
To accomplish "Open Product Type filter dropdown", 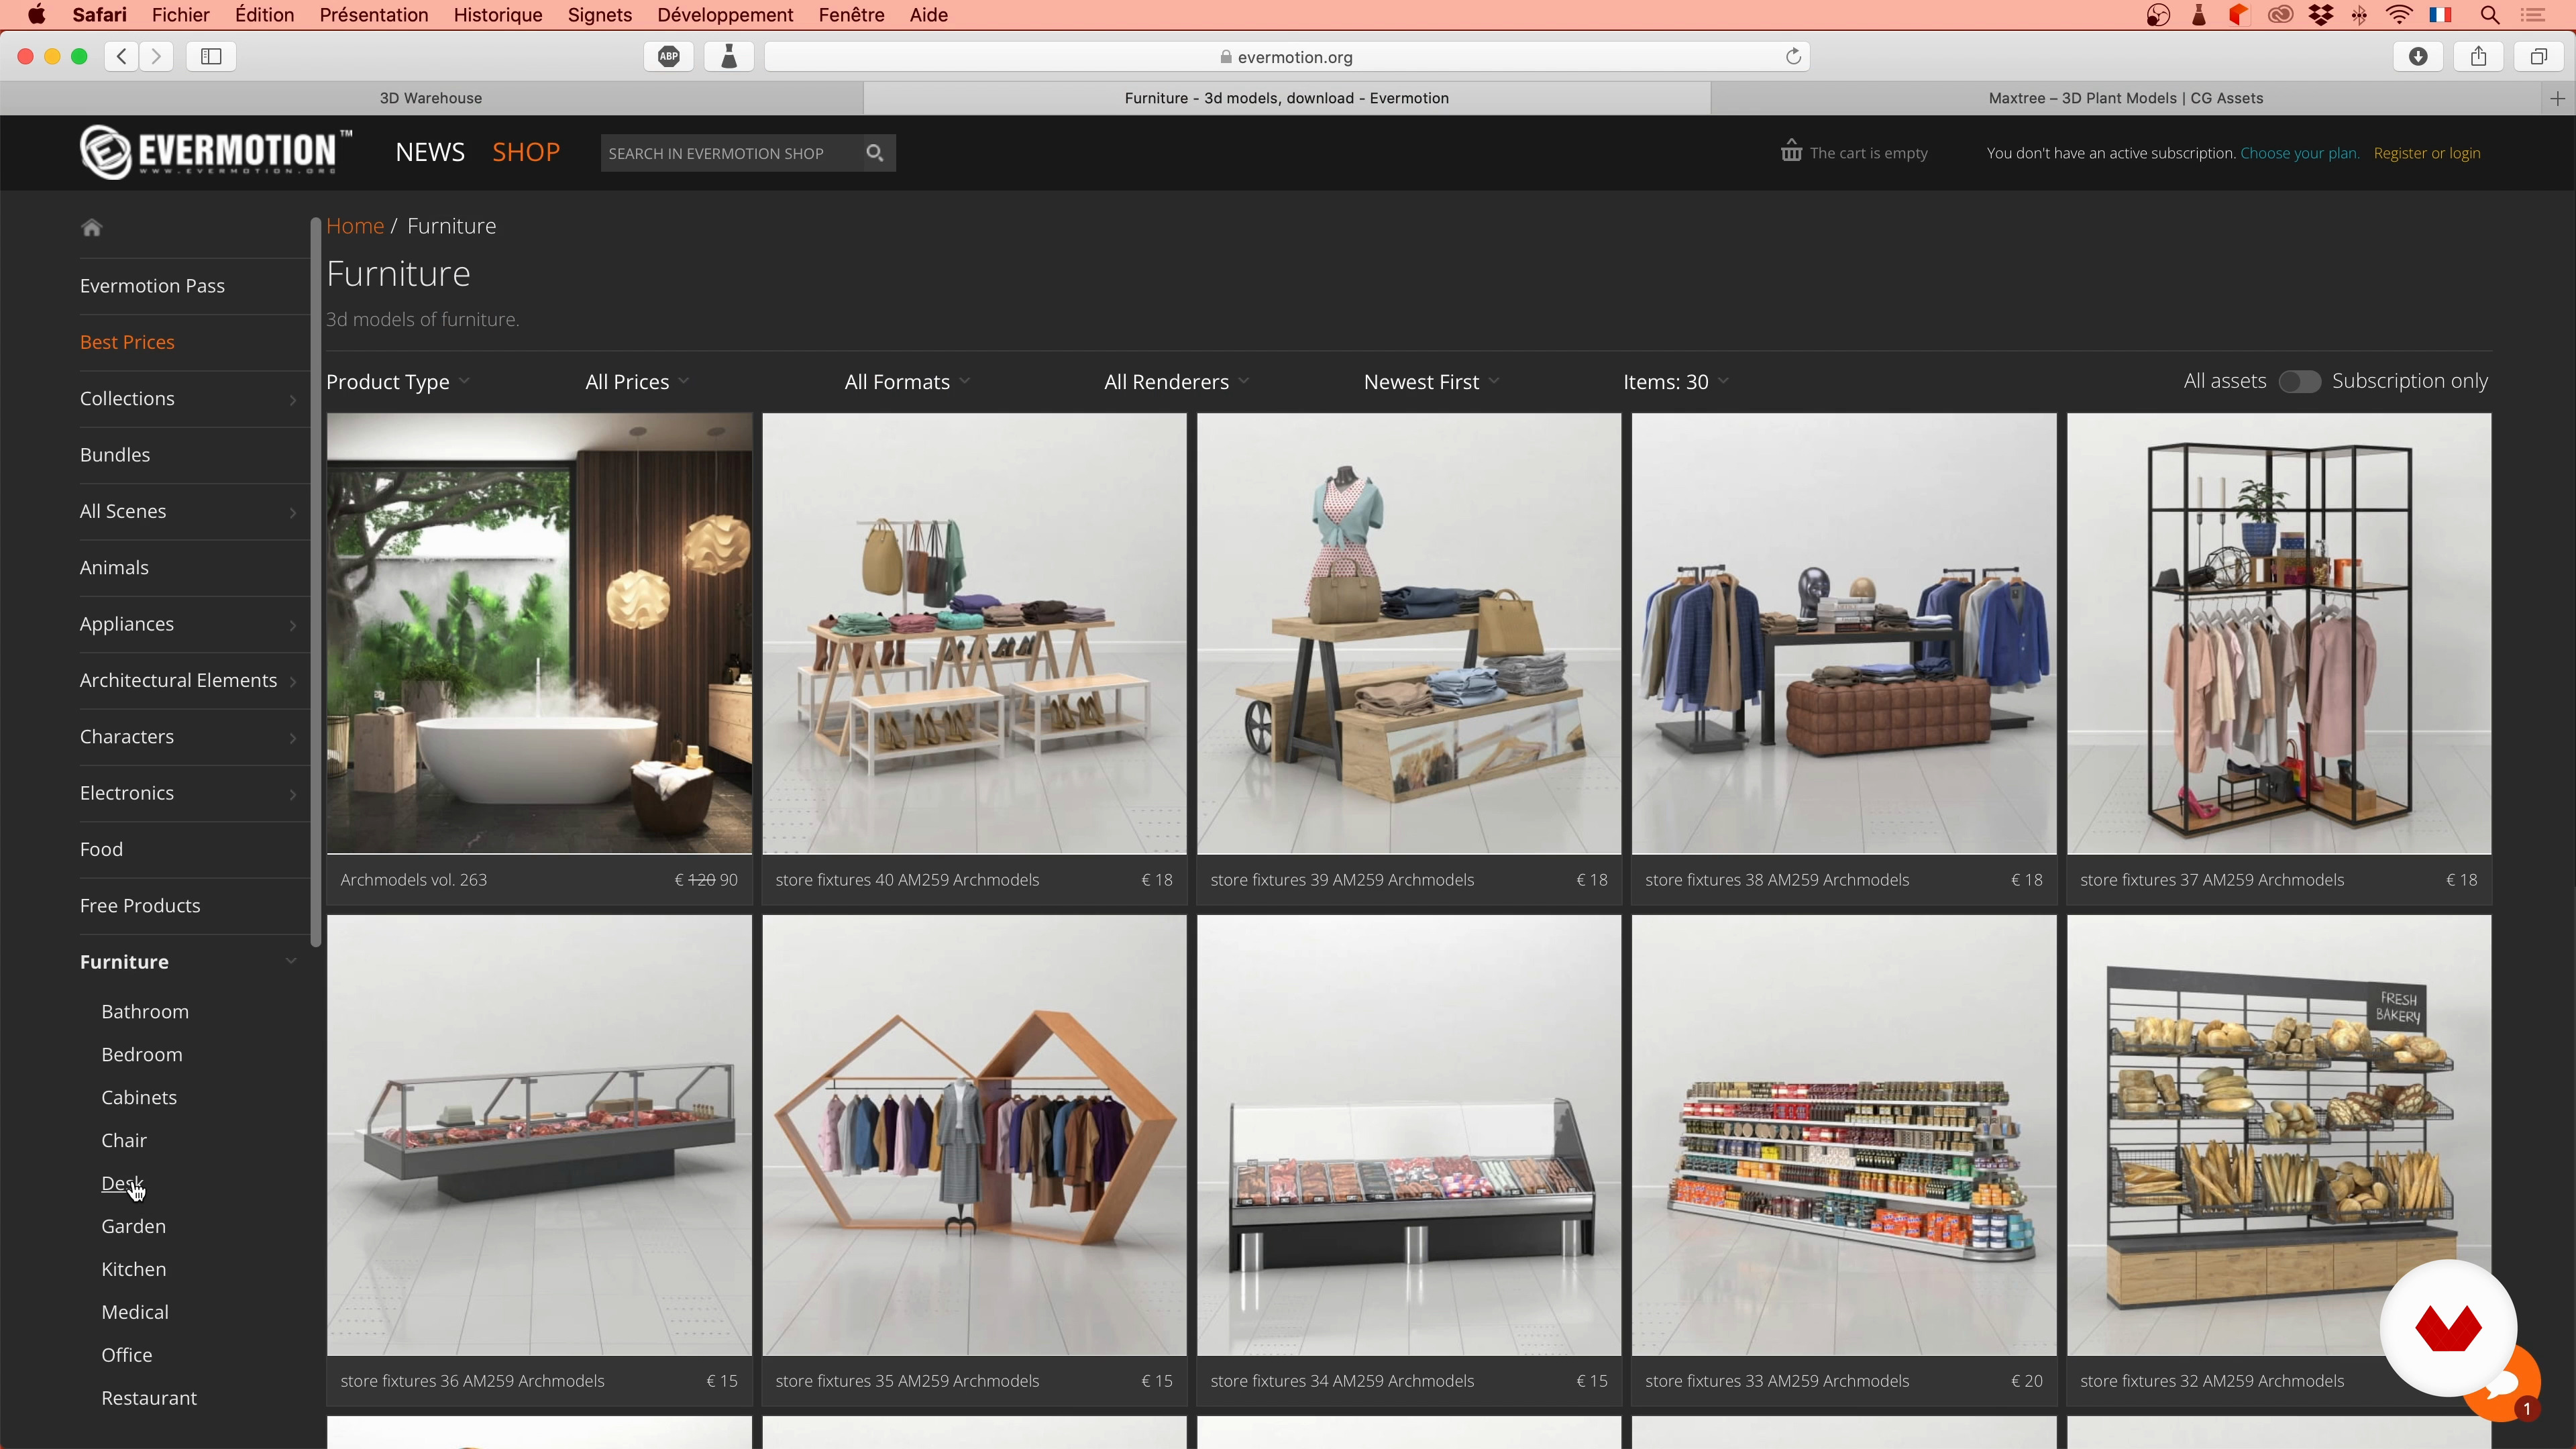I will coord(398,382).
